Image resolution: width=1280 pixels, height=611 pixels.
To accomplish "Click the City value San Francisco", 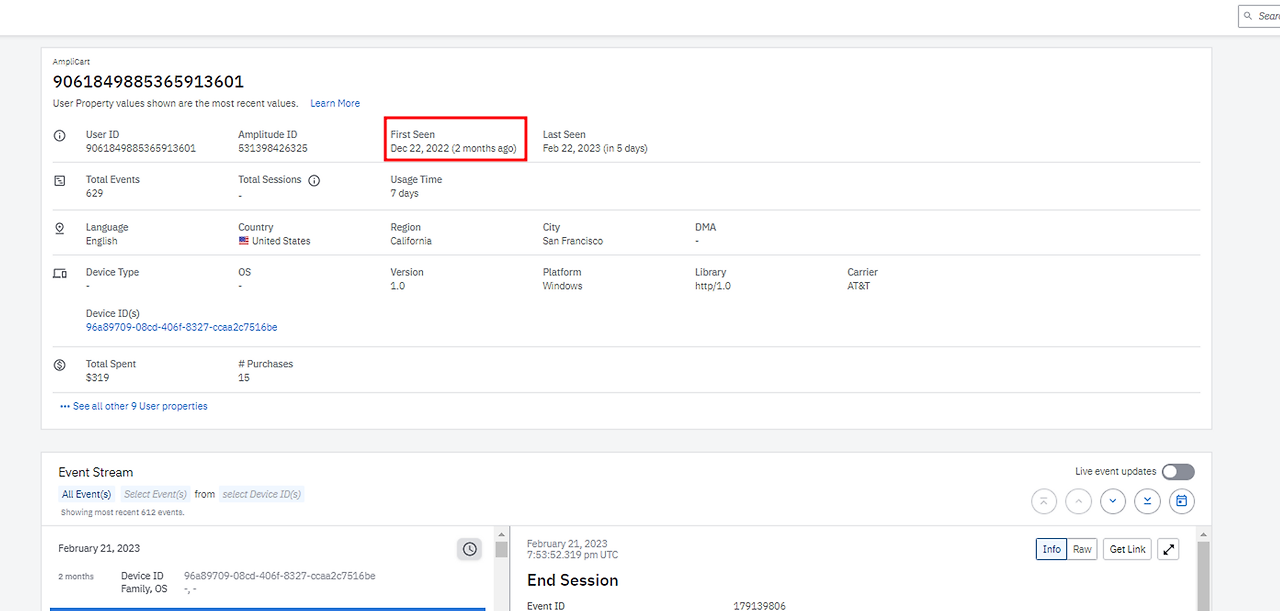I will (573, 241).
